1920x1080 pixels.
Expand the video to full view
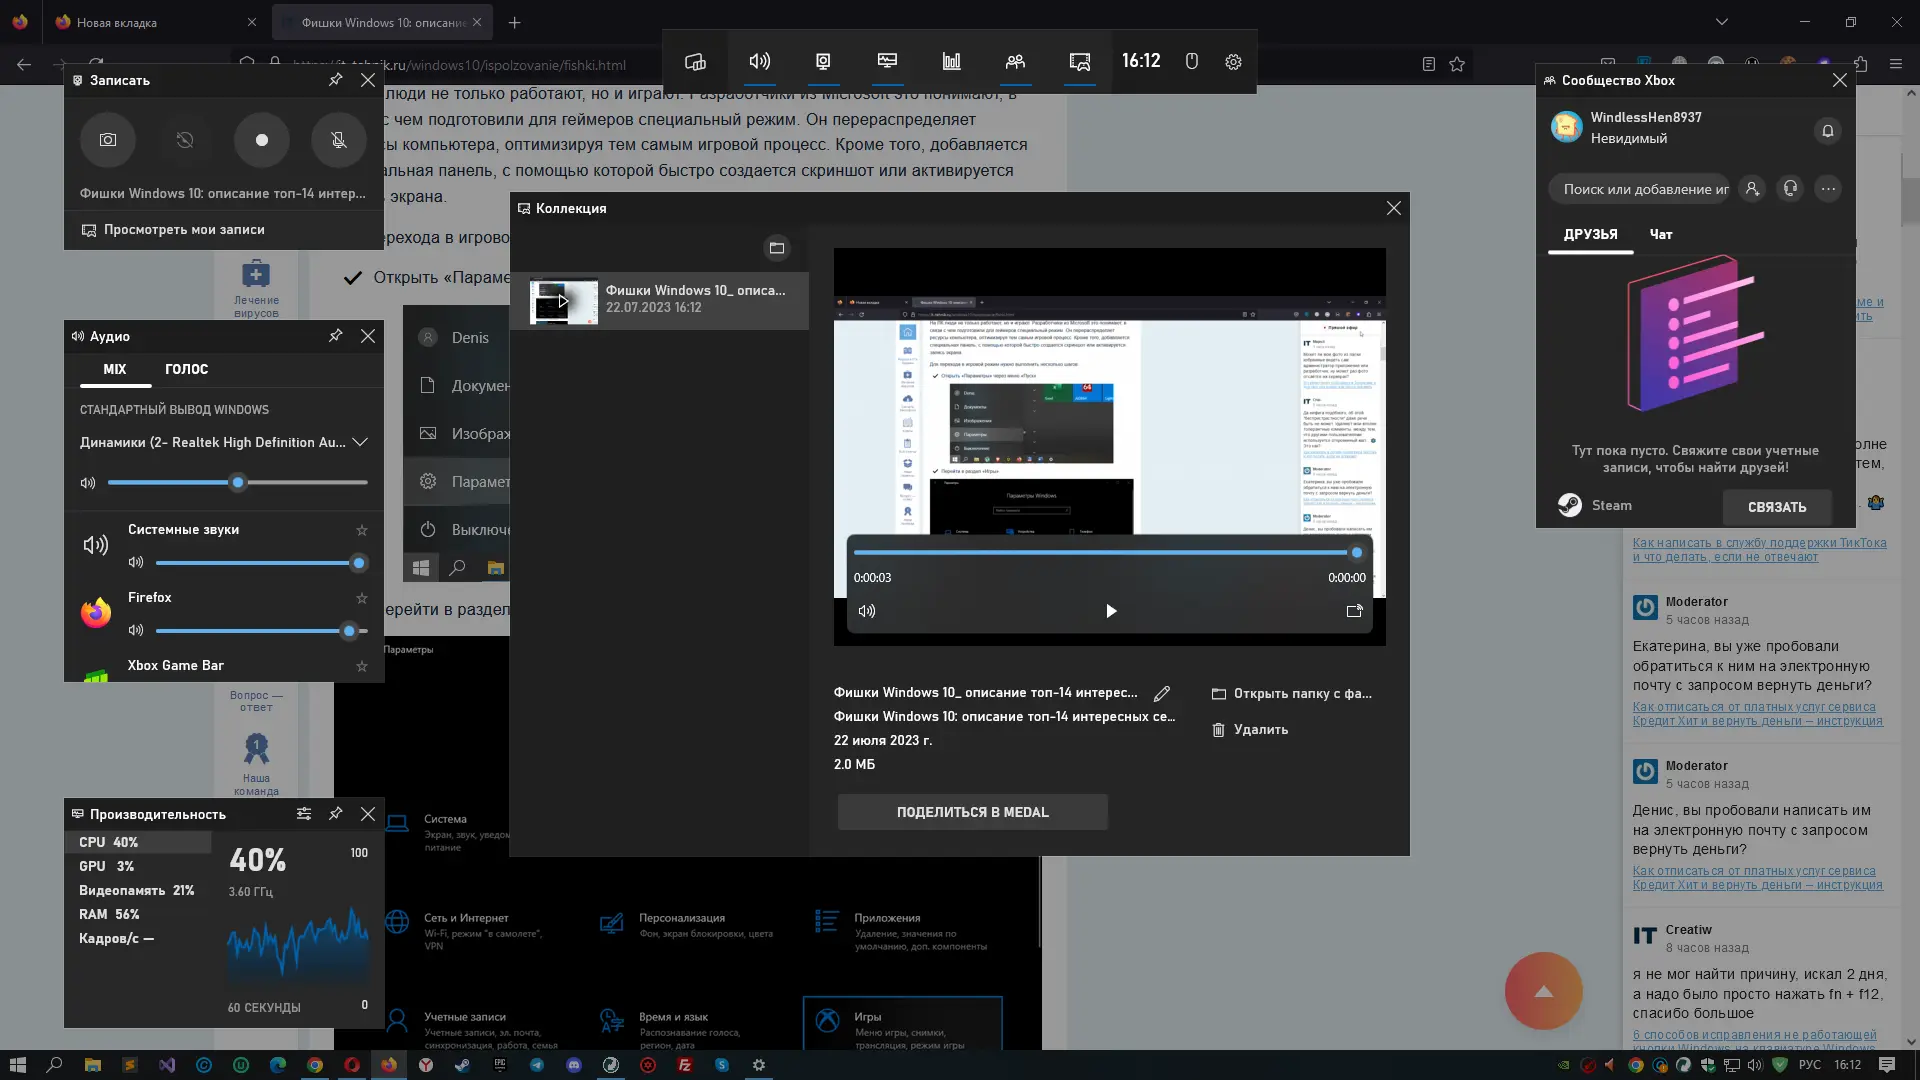[x=1354, y=611]
